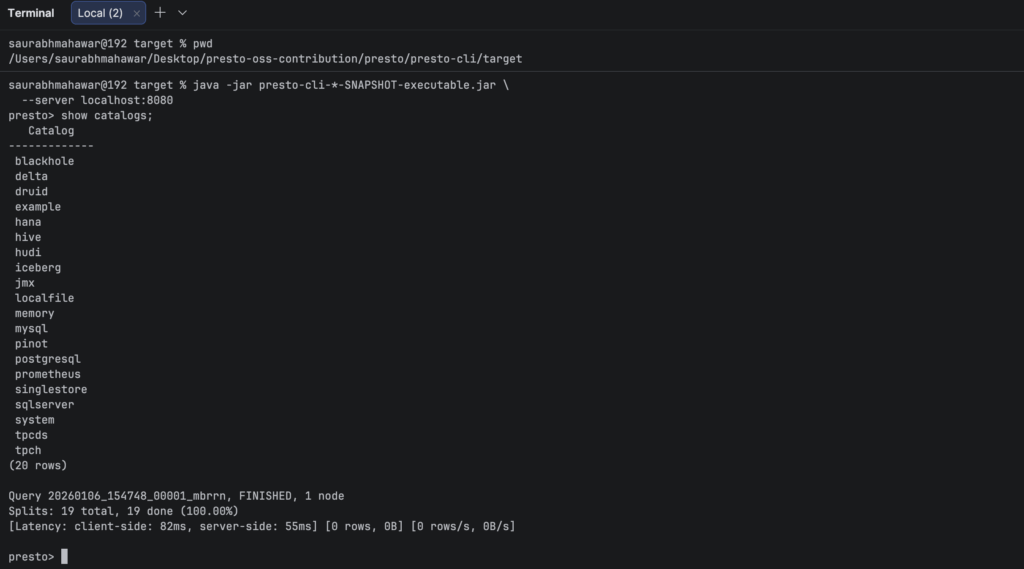The width and height of the screenshot is (1024, 569).
Task: Expand the terminal session options chevron
Action: (182, 13)
